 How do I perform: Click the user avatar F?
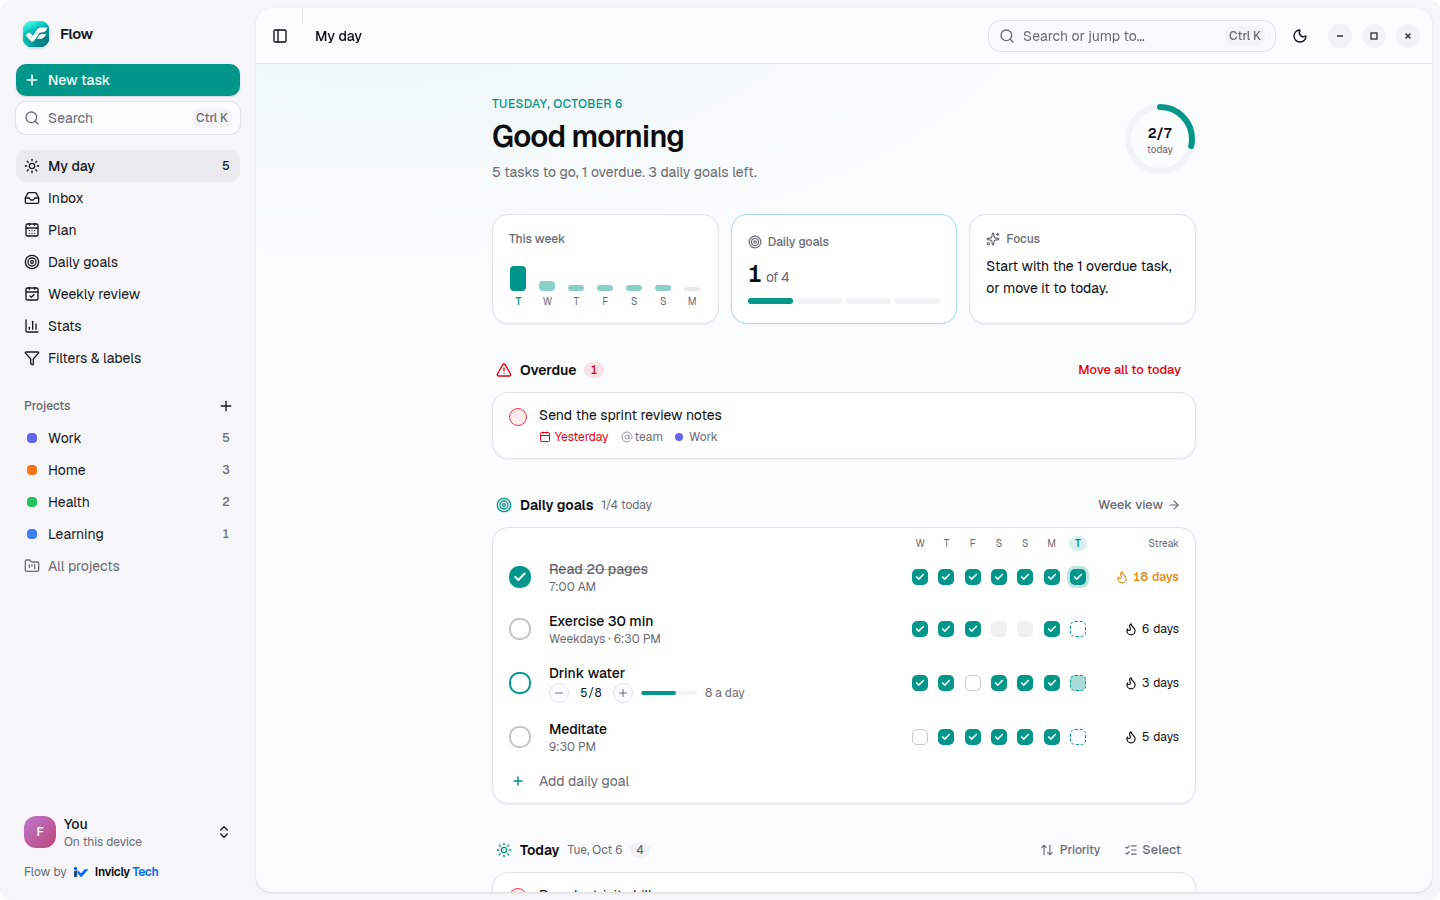pos(40,832)
